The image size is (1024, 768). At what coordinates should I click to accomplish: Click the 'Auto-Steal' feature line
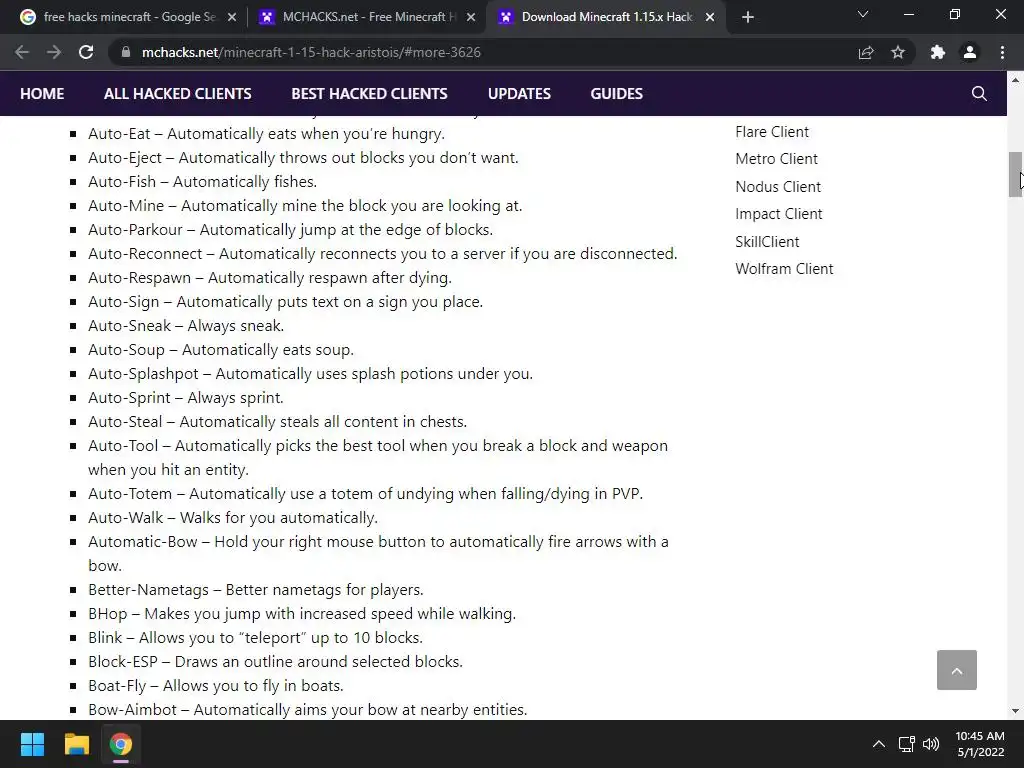pos(278,422)
